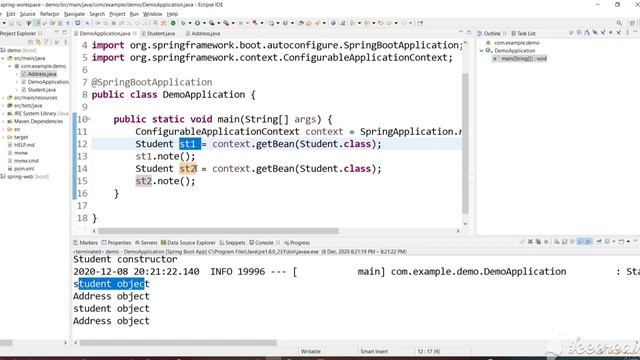This screenshot has width=640, height=360.
Task: Open the Display Selected Console dropdown
Action: point(613,242)
